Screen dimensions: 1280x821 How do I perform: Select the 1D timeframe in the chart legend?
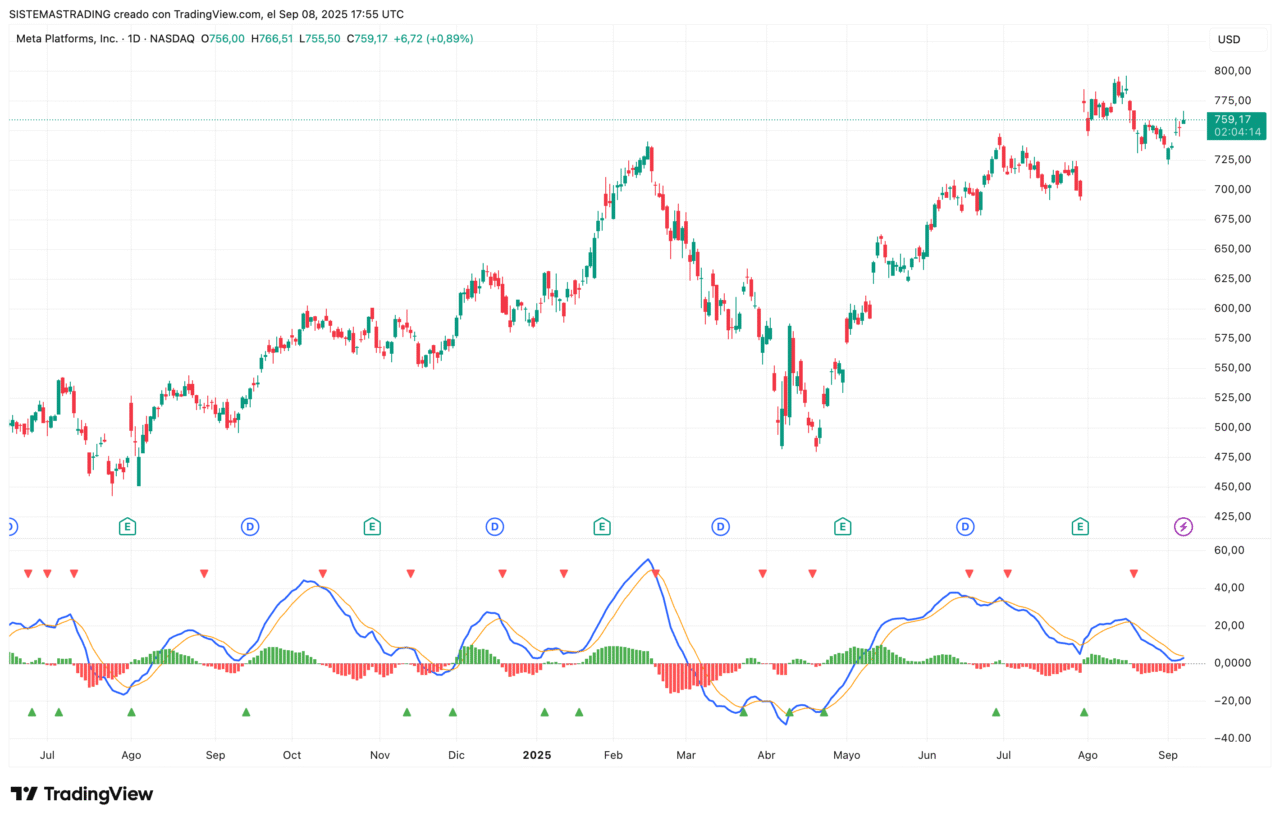[x=135, y=38]
